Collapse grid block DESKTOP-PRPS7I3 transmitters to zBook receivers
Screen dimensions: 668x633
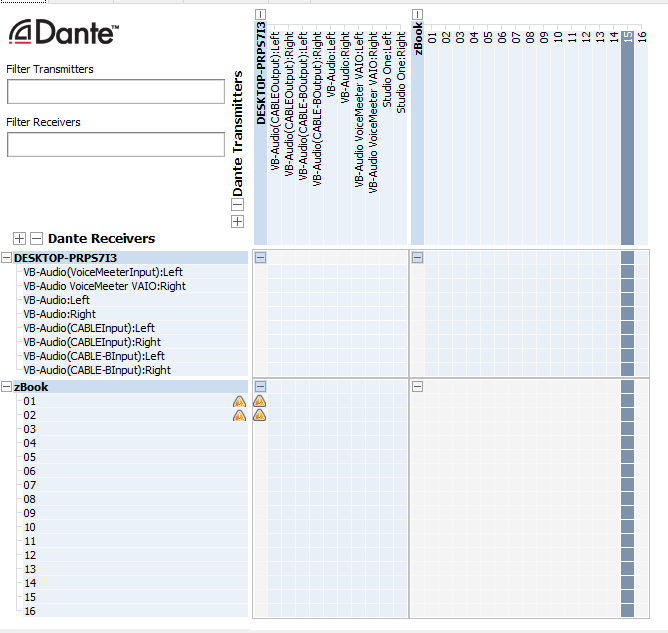tap(260, 386)
